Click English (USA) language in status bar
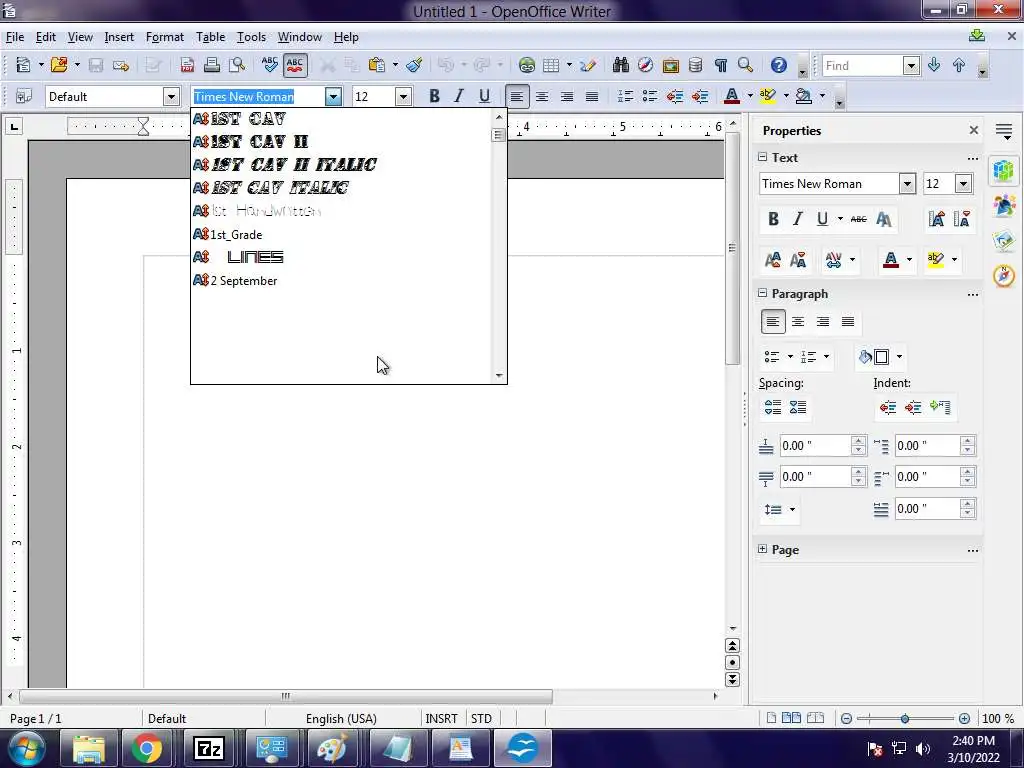The width and height of the screenshot is (1024, 768). pyautogui.click(x=341, y=718)
